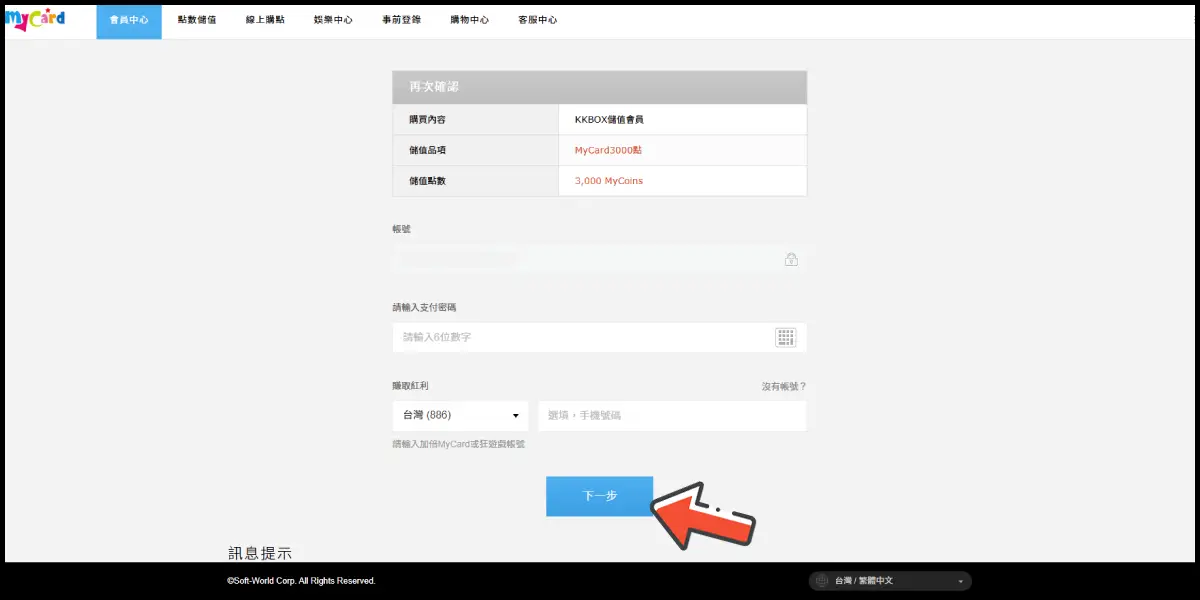Open the 會員中心 tab
This screenshot has width=1200, height=600.
click(x=129, y=20)
